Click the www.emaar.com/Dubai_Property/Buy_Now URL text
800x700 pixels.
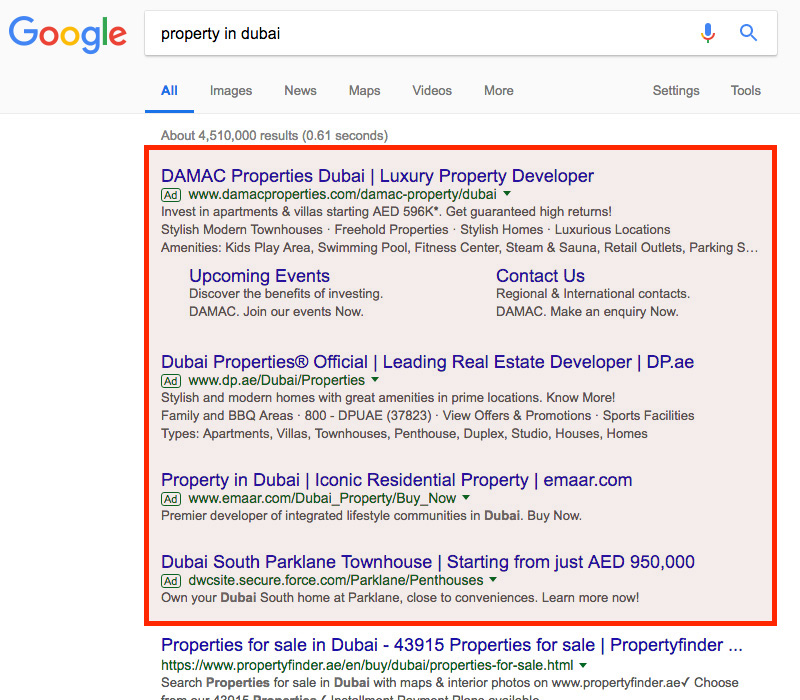[x=322, y=498]
